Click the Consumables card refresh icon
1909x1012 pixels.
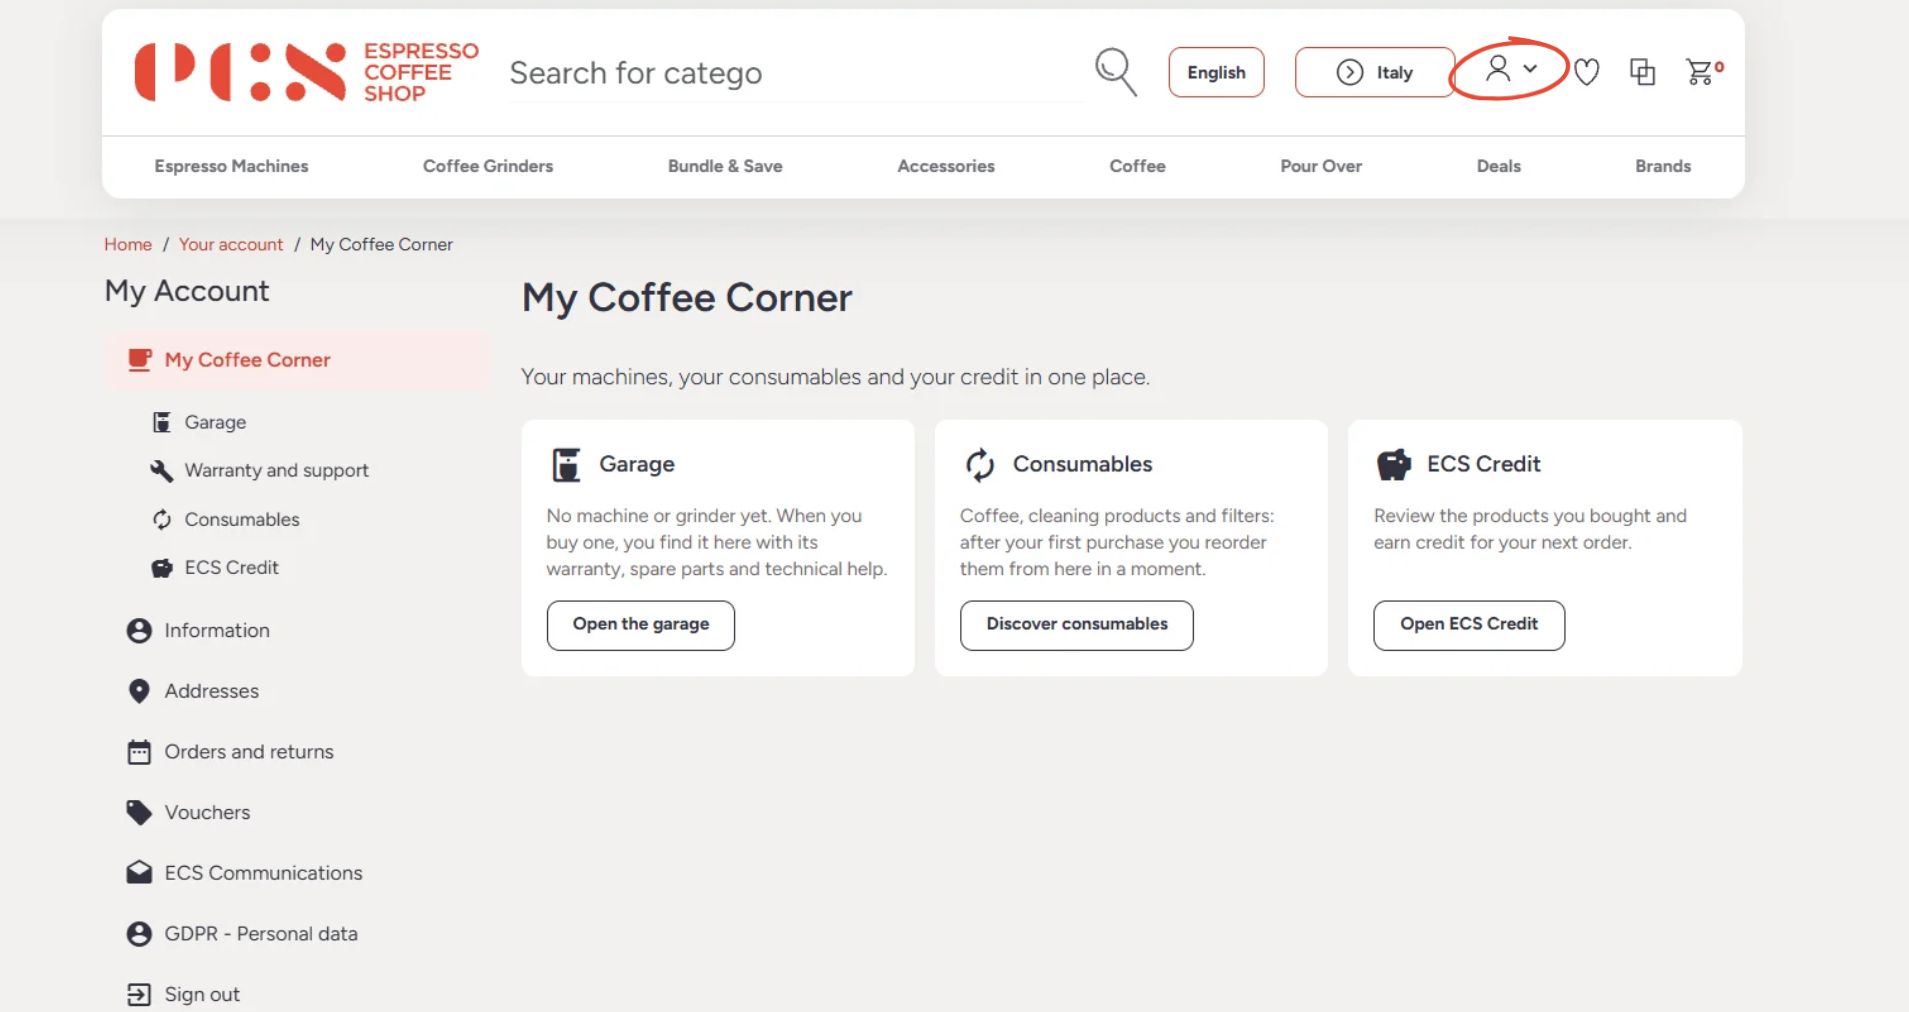click(x=980, y=464)
